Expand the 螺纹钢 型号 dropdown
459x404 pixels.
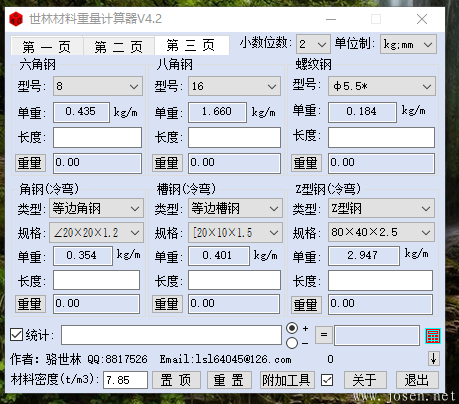coord(382,86)
